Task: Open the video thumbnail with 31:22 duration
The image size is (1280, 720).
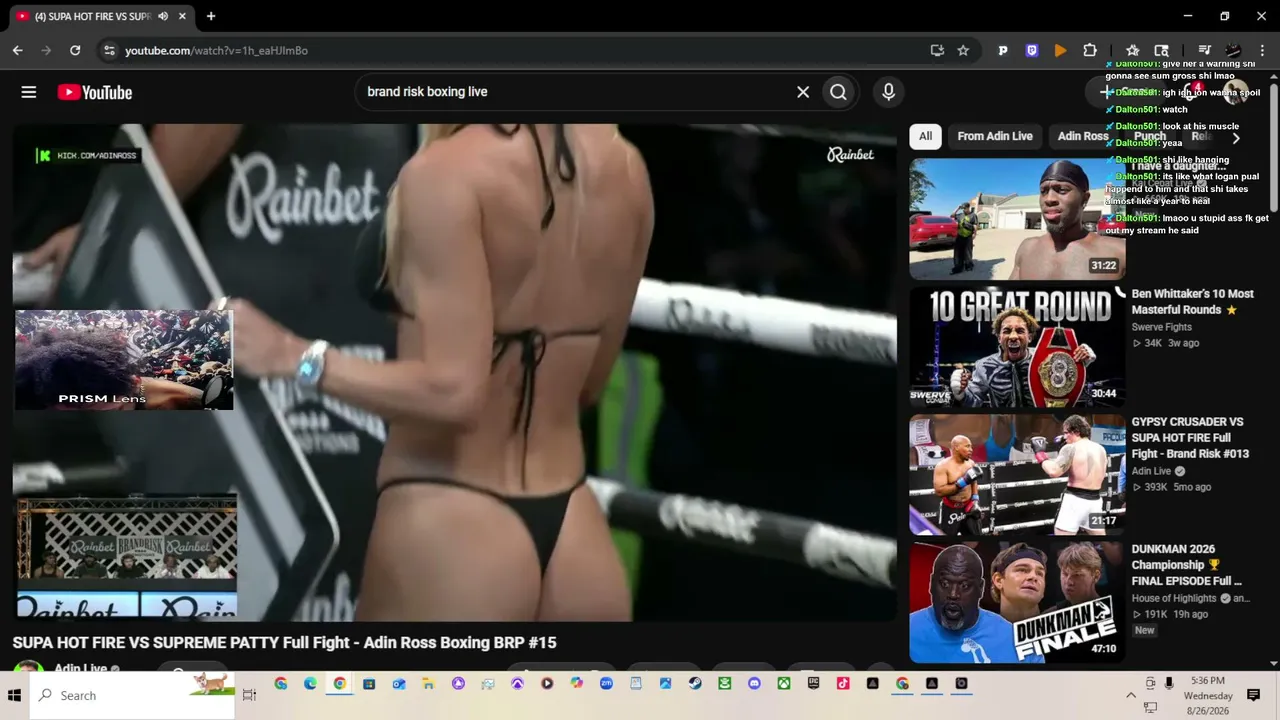Action: click(x=1017, y=219)
